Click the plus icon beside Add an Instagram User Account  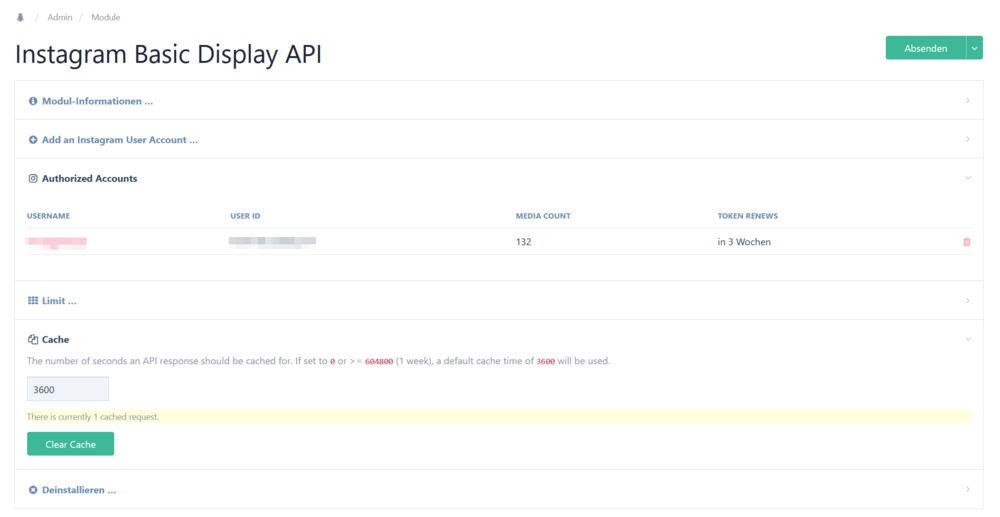click(x=33, y=140)
